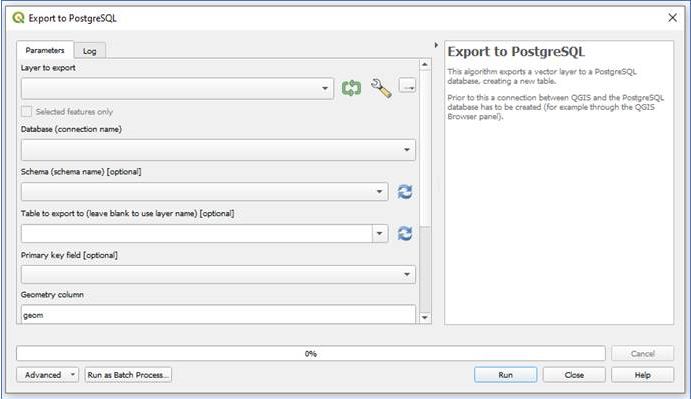Click the Cancel button
Image resolution: width=691 pixels, height=399 pixels.
643,354
